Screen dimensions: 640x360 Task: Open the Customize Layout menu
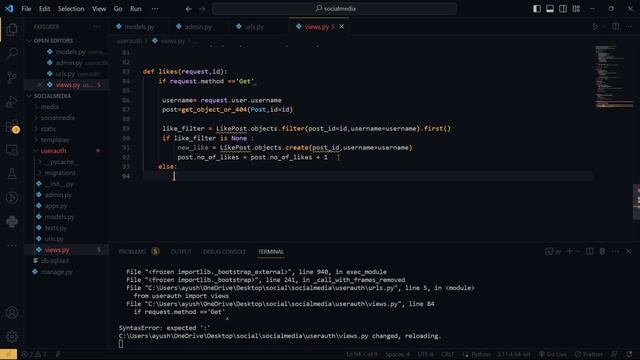(x=576, y=9)
